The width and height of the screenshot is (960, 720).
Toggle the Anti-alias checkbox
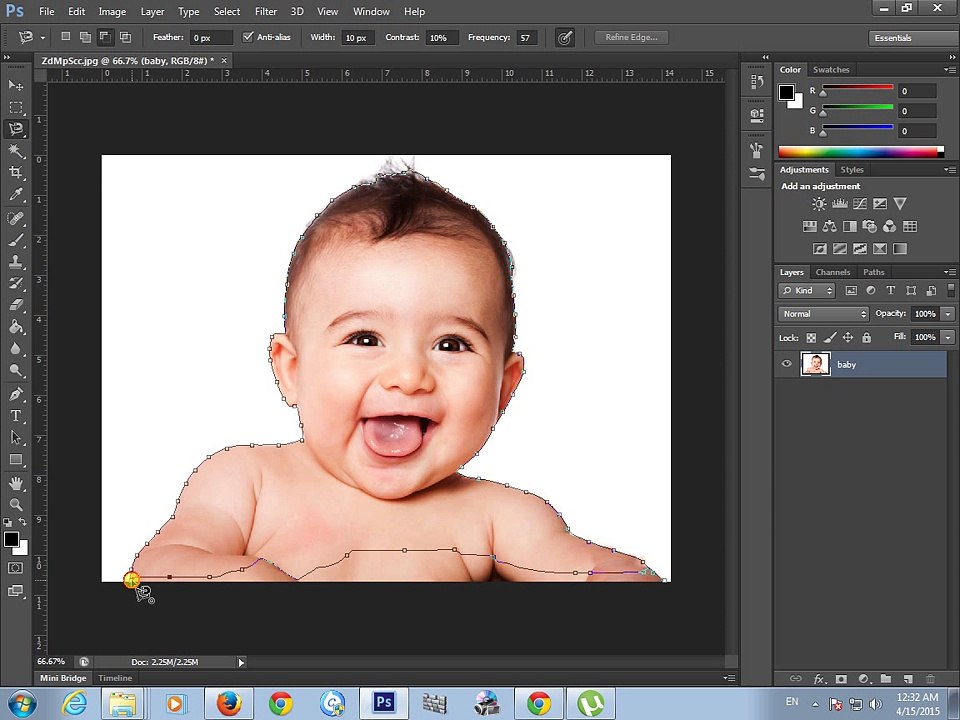coord(247,37)
